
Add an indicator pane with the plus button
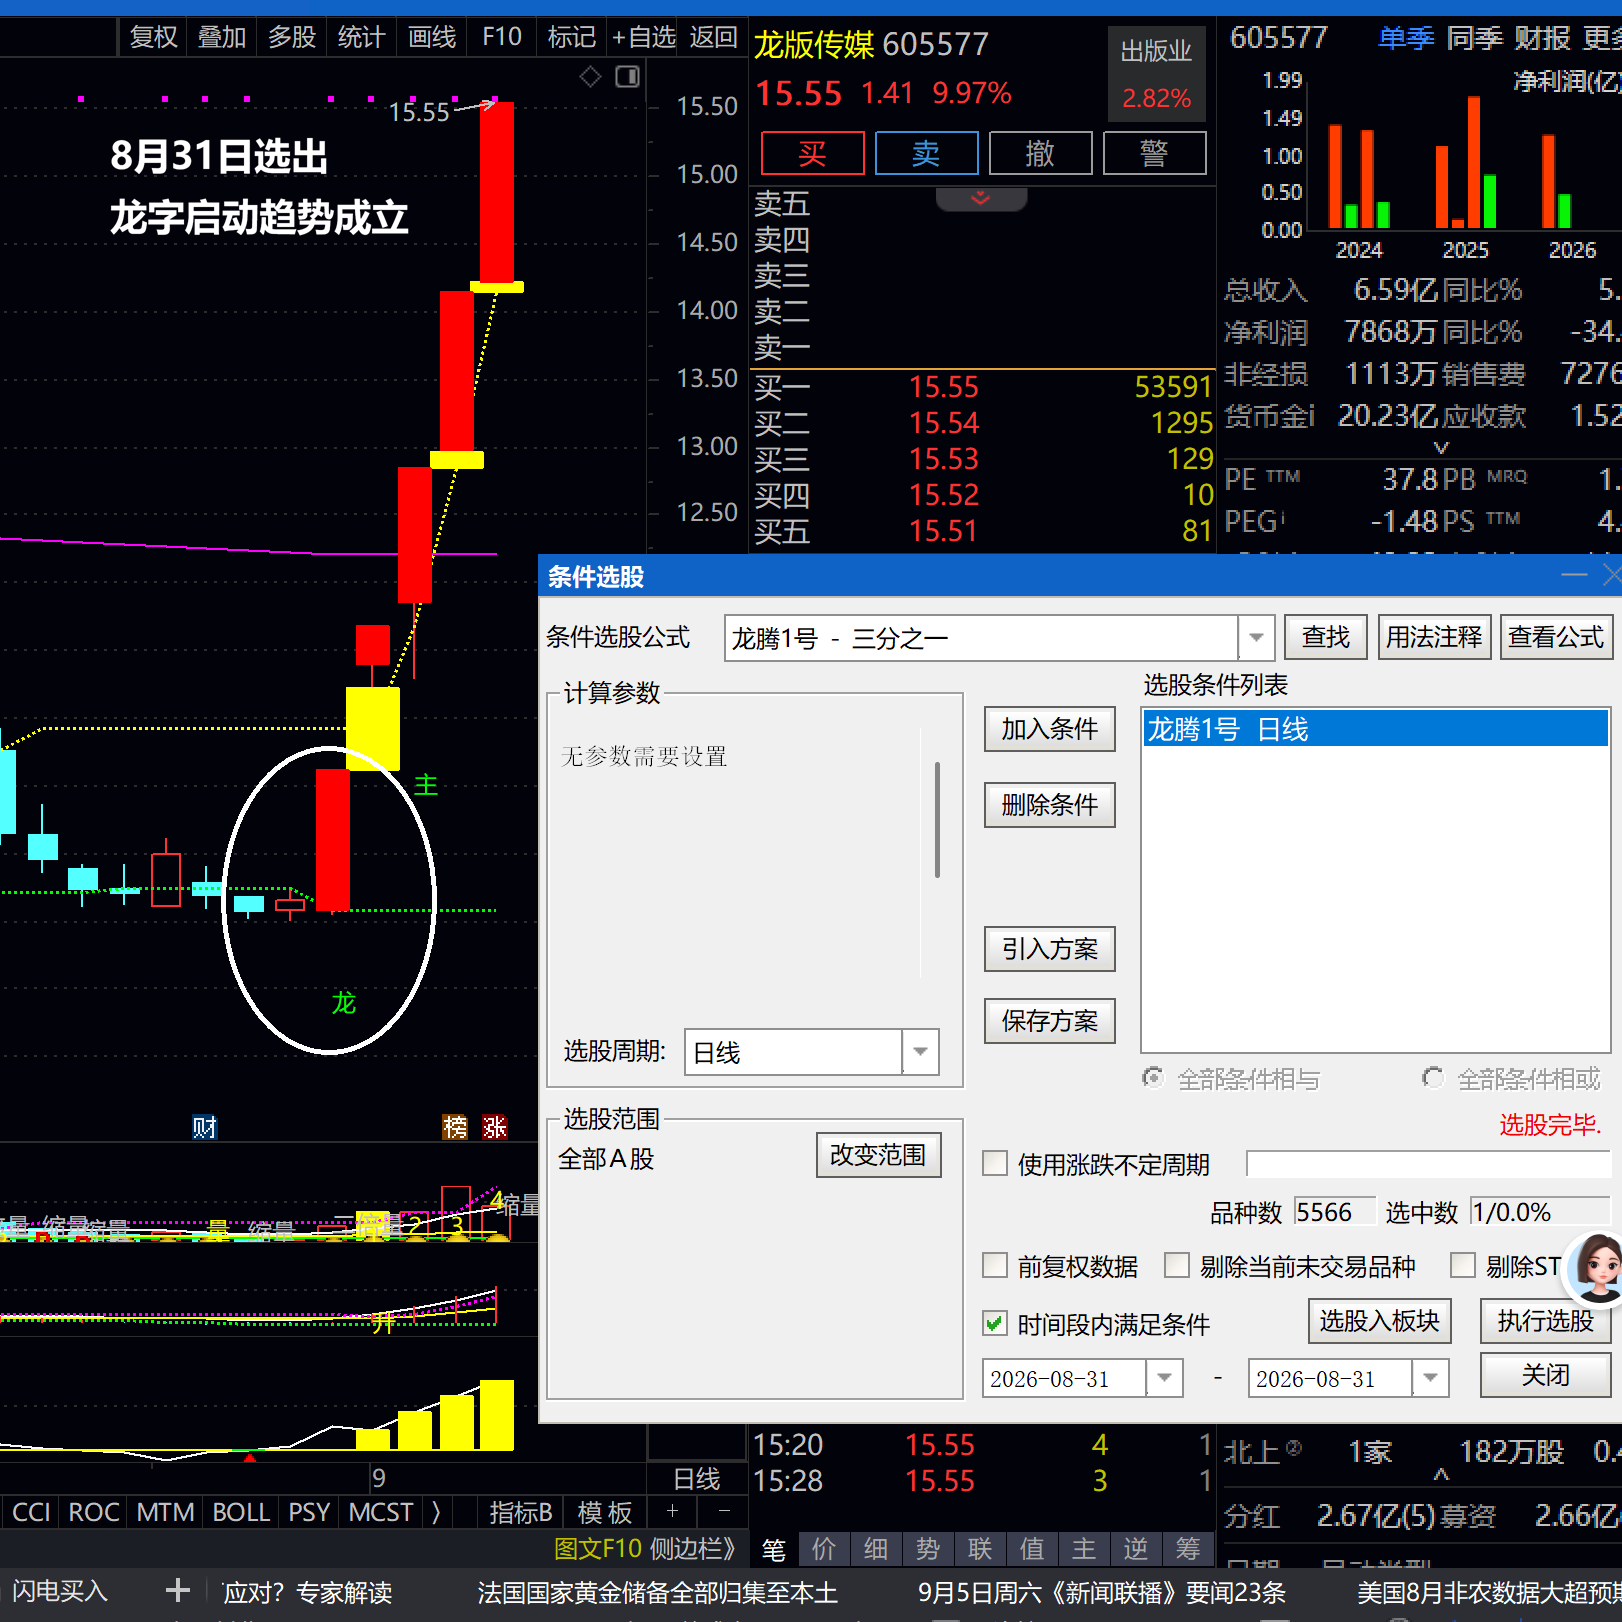click(672, 1511)
